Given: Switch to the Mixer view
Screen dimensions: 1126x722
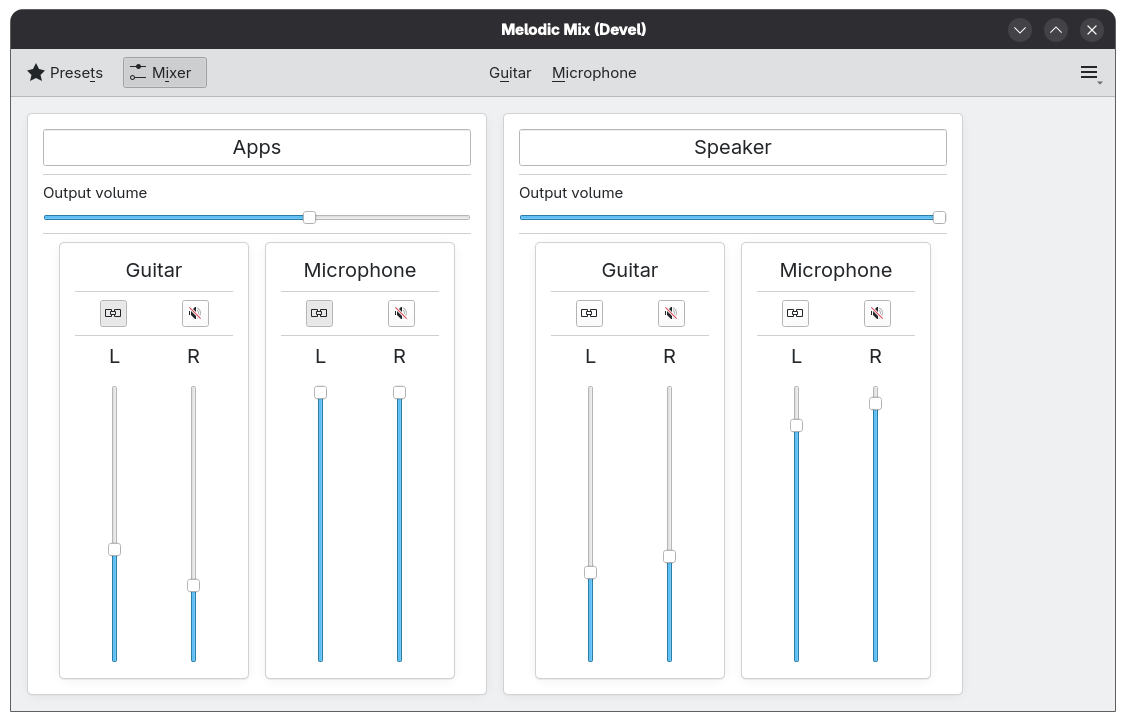Looking at the screenshot, I should tap(165, 73).
